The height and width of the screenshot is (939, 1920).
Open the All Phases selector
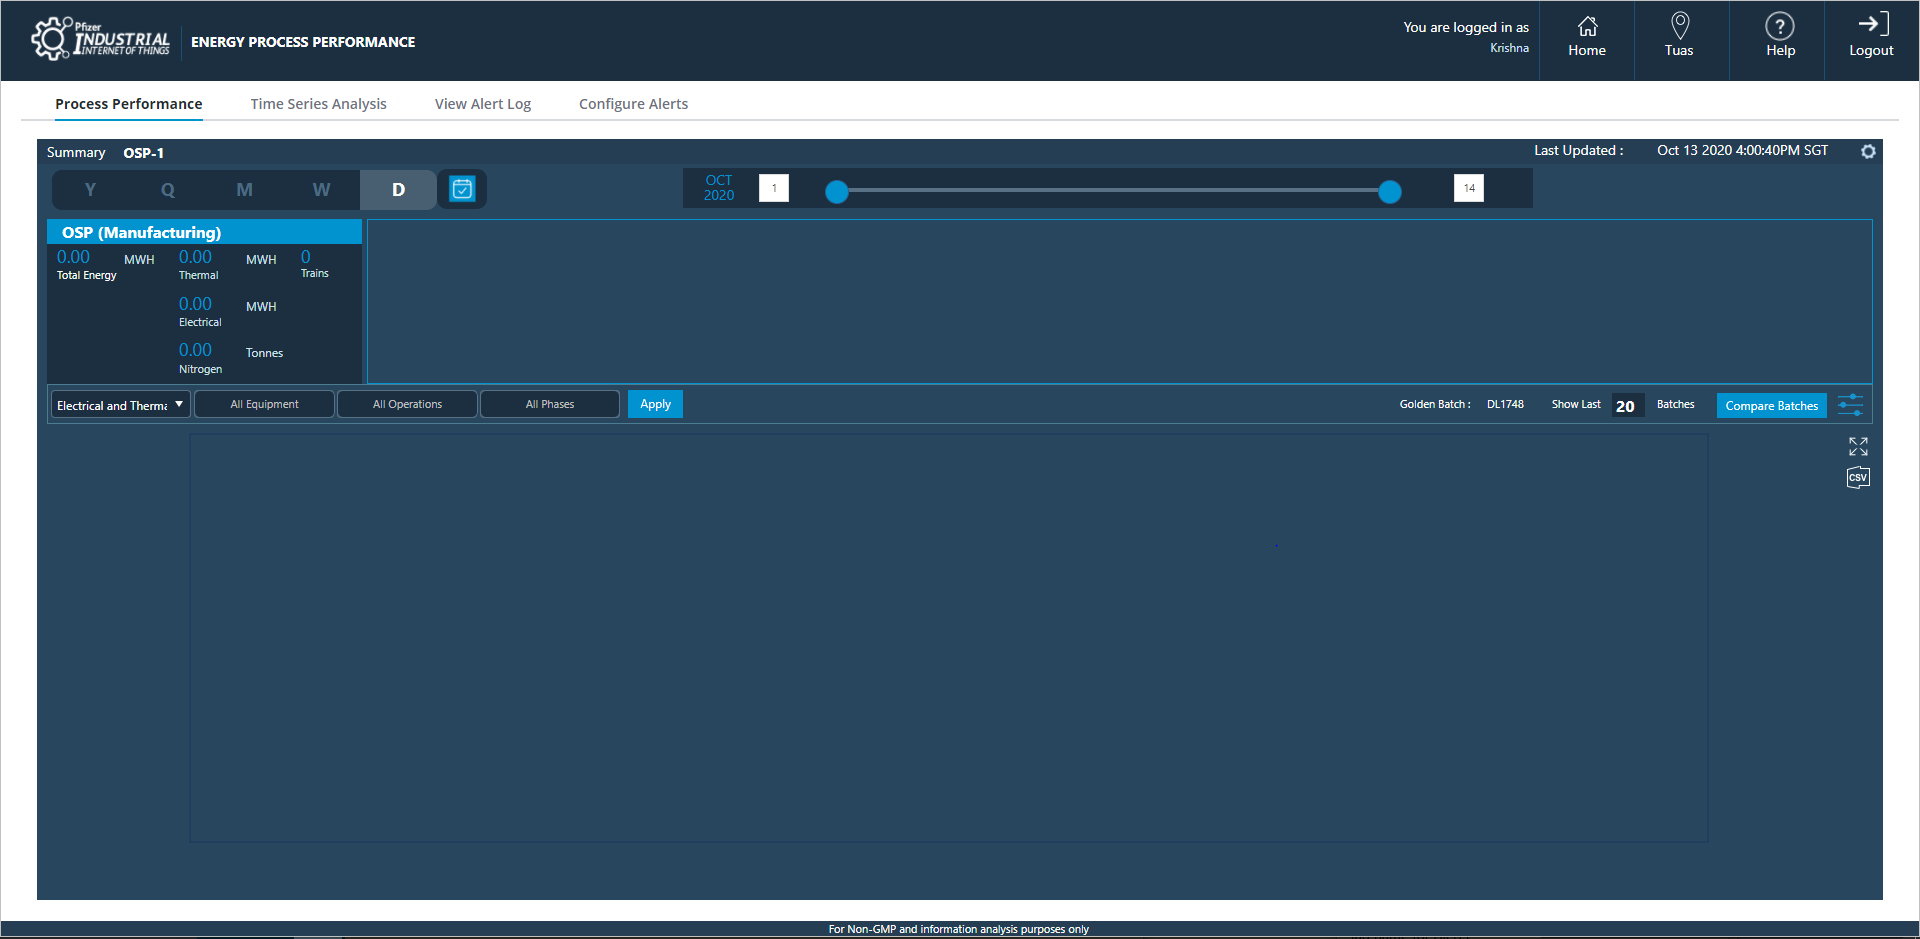pyautogui.click(x=549, y=404)
